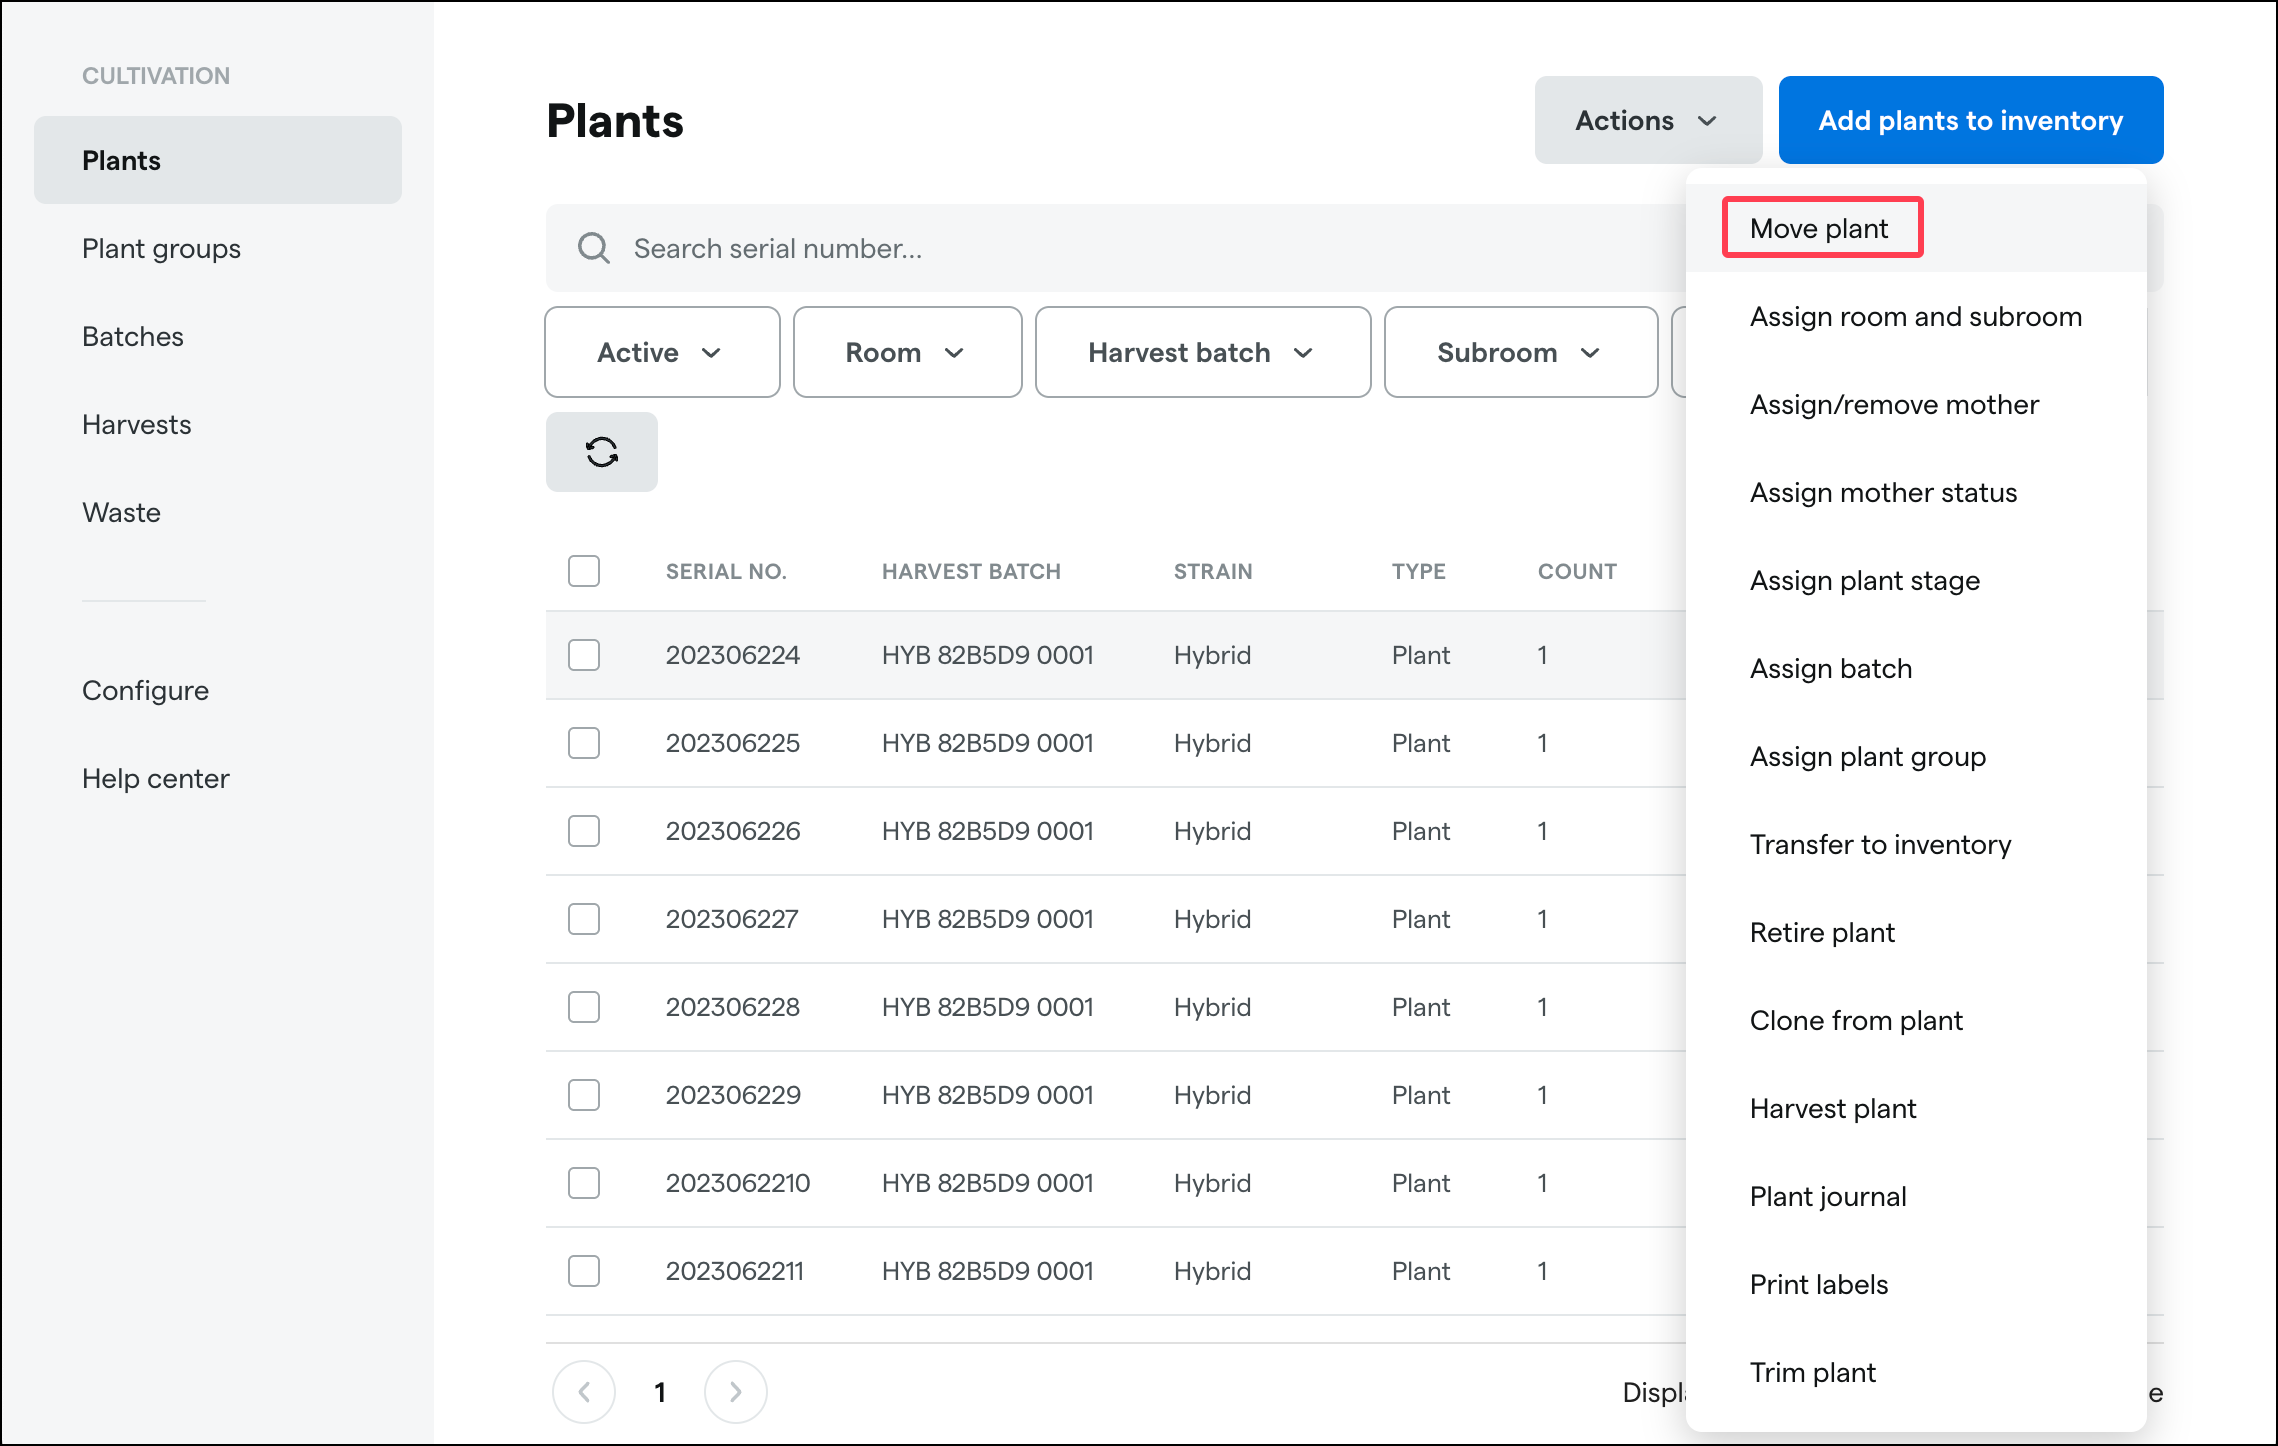Expand the Subroom filter dropdown
This screenshot has width=2278, height=1446.
click(x=1521, y=352)
